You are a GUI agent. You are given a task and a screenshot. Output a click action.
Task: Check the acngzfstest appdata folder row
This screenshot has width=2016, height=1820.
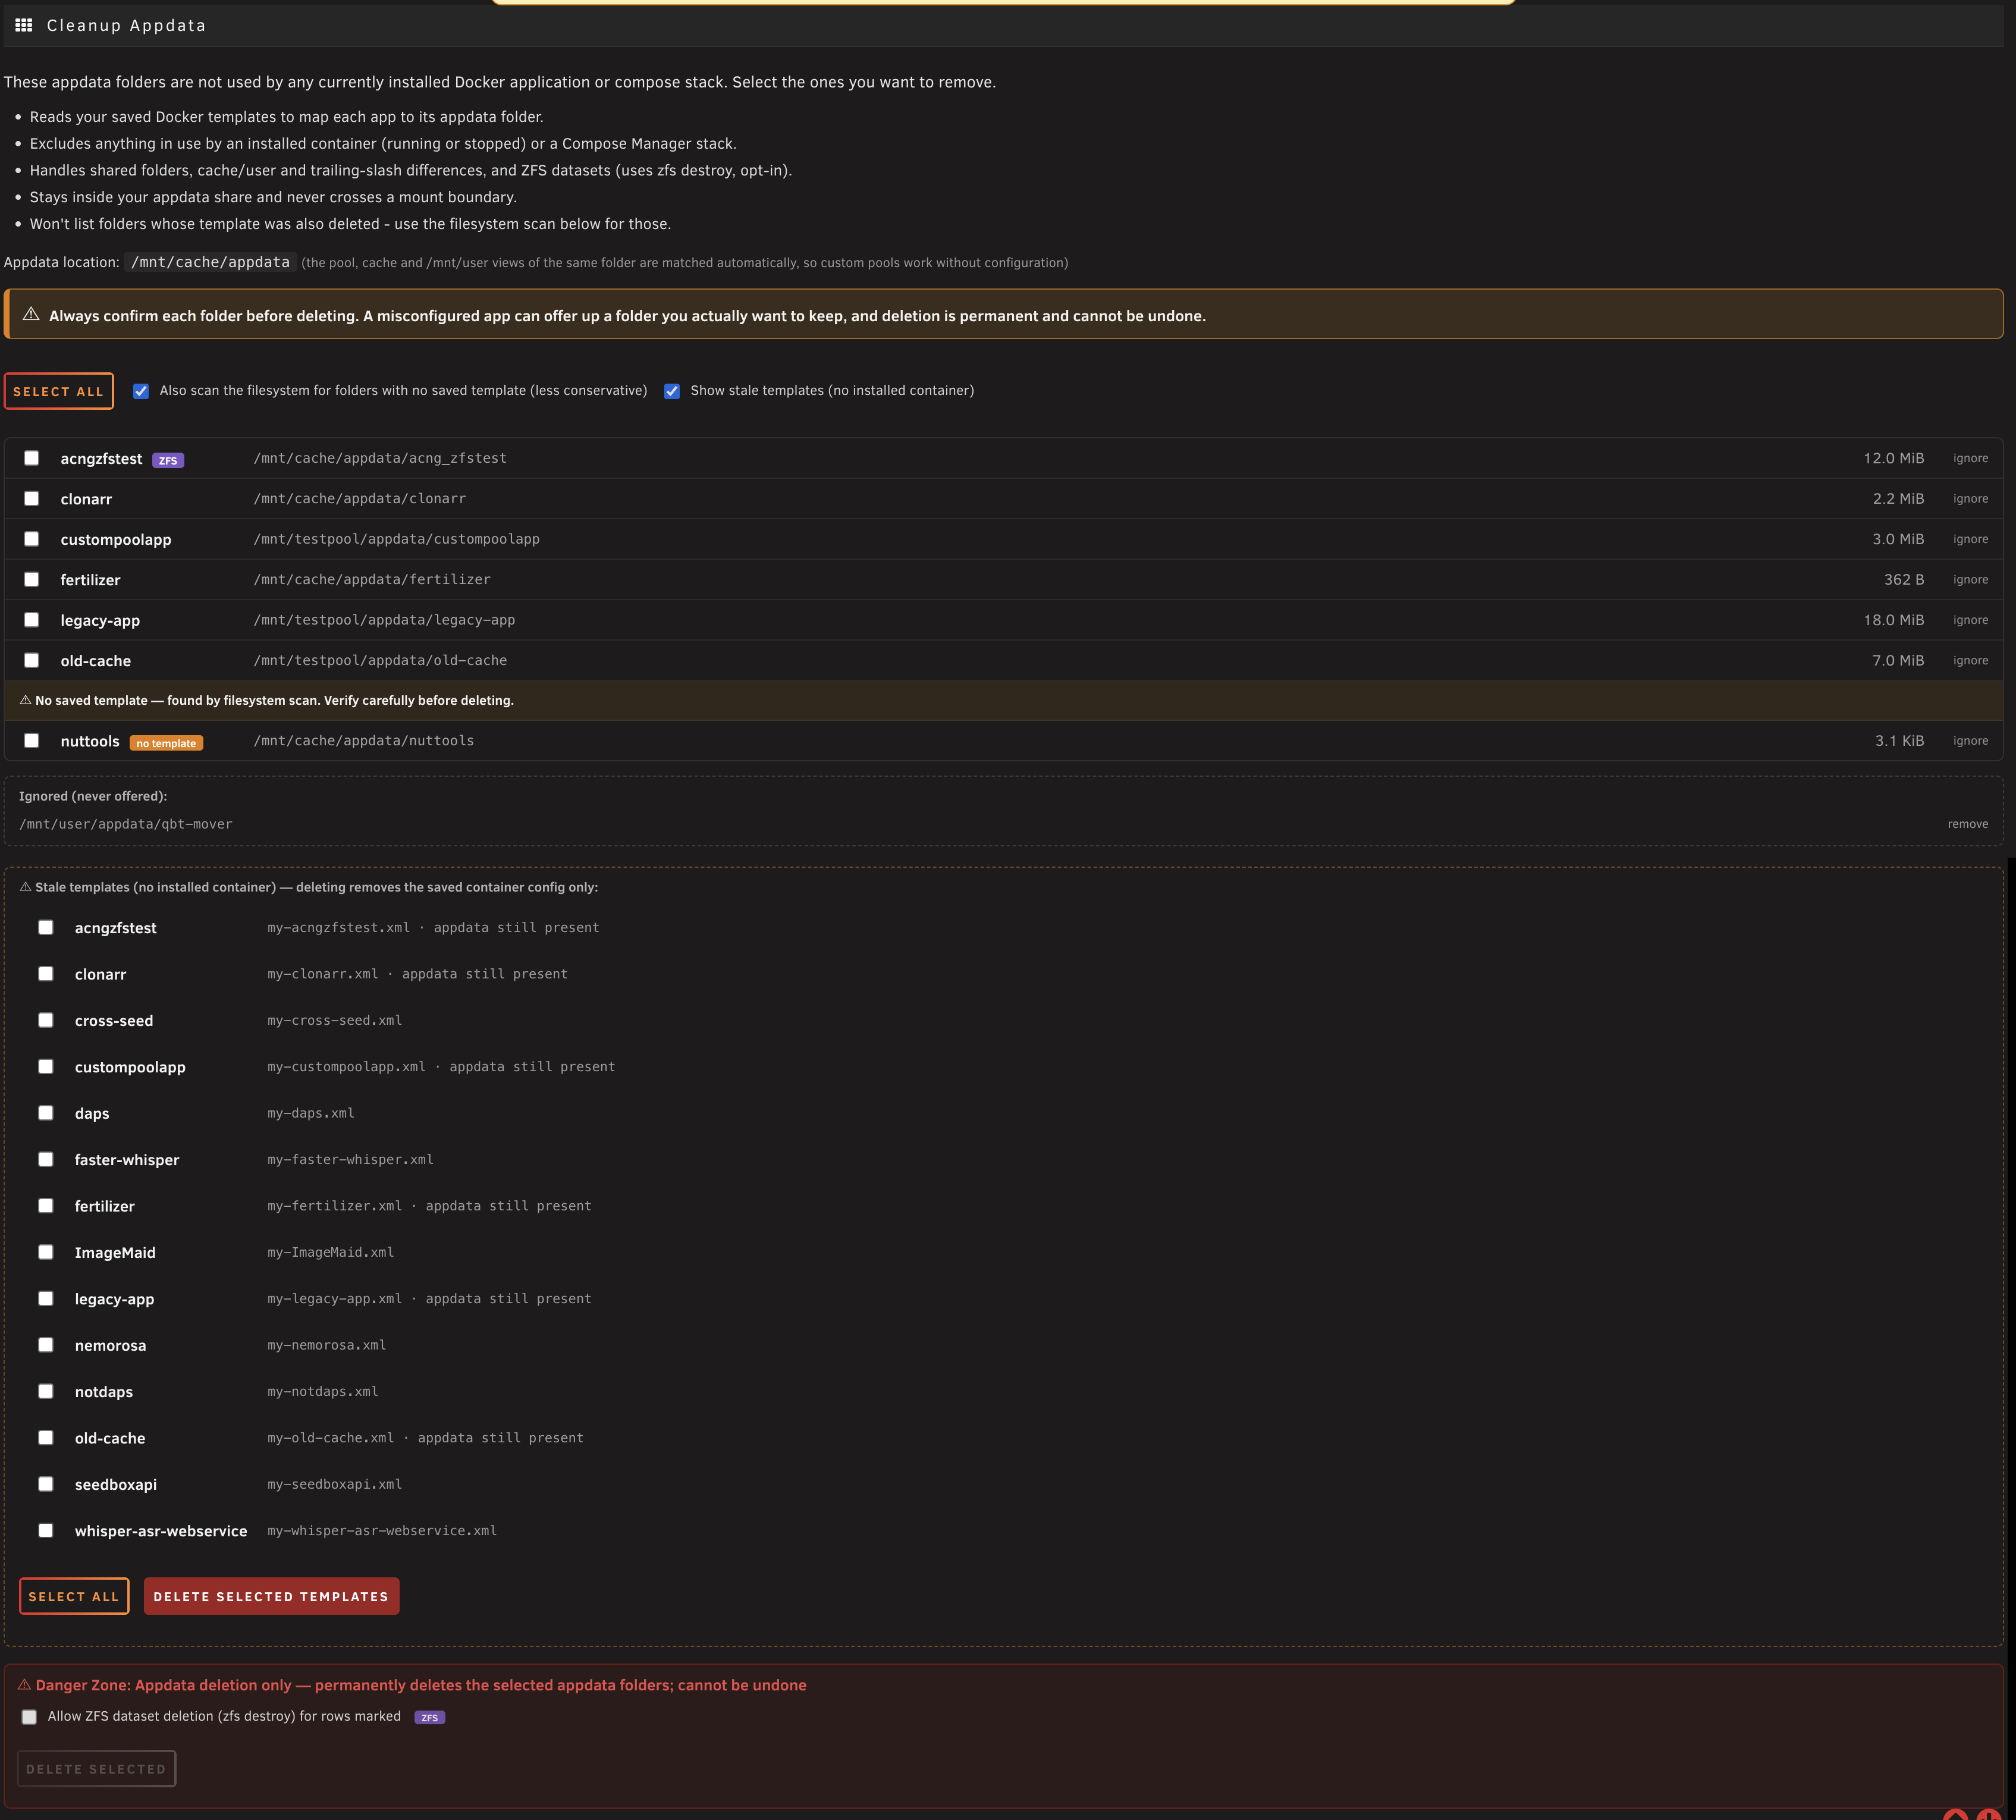[x=32, y=458]
